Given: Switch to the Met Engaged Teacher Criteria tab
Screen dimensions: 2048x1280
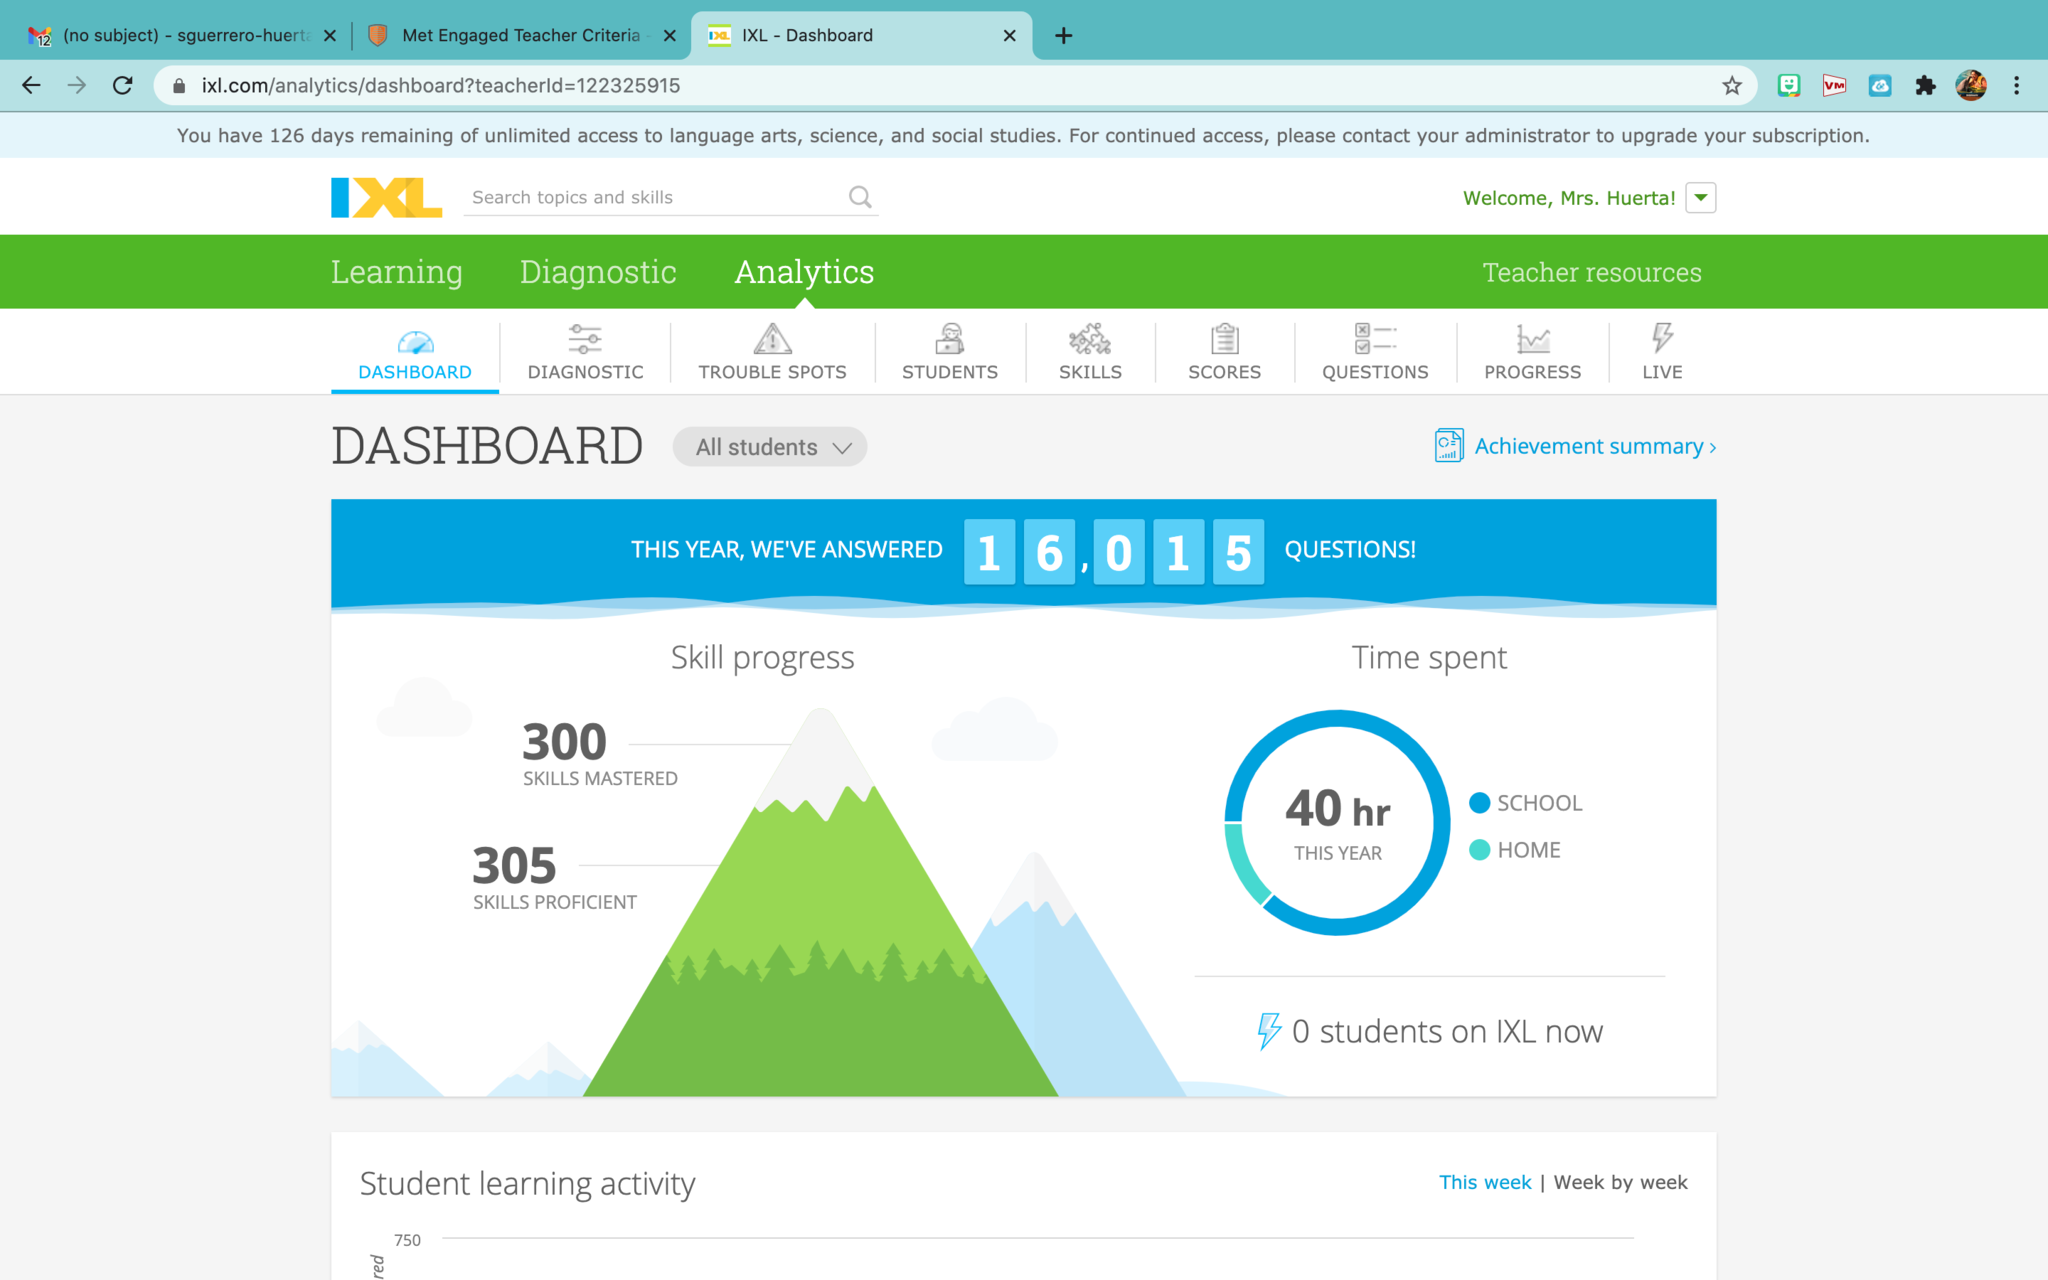Looking at the screenshot, I should (x=520, y=35).
